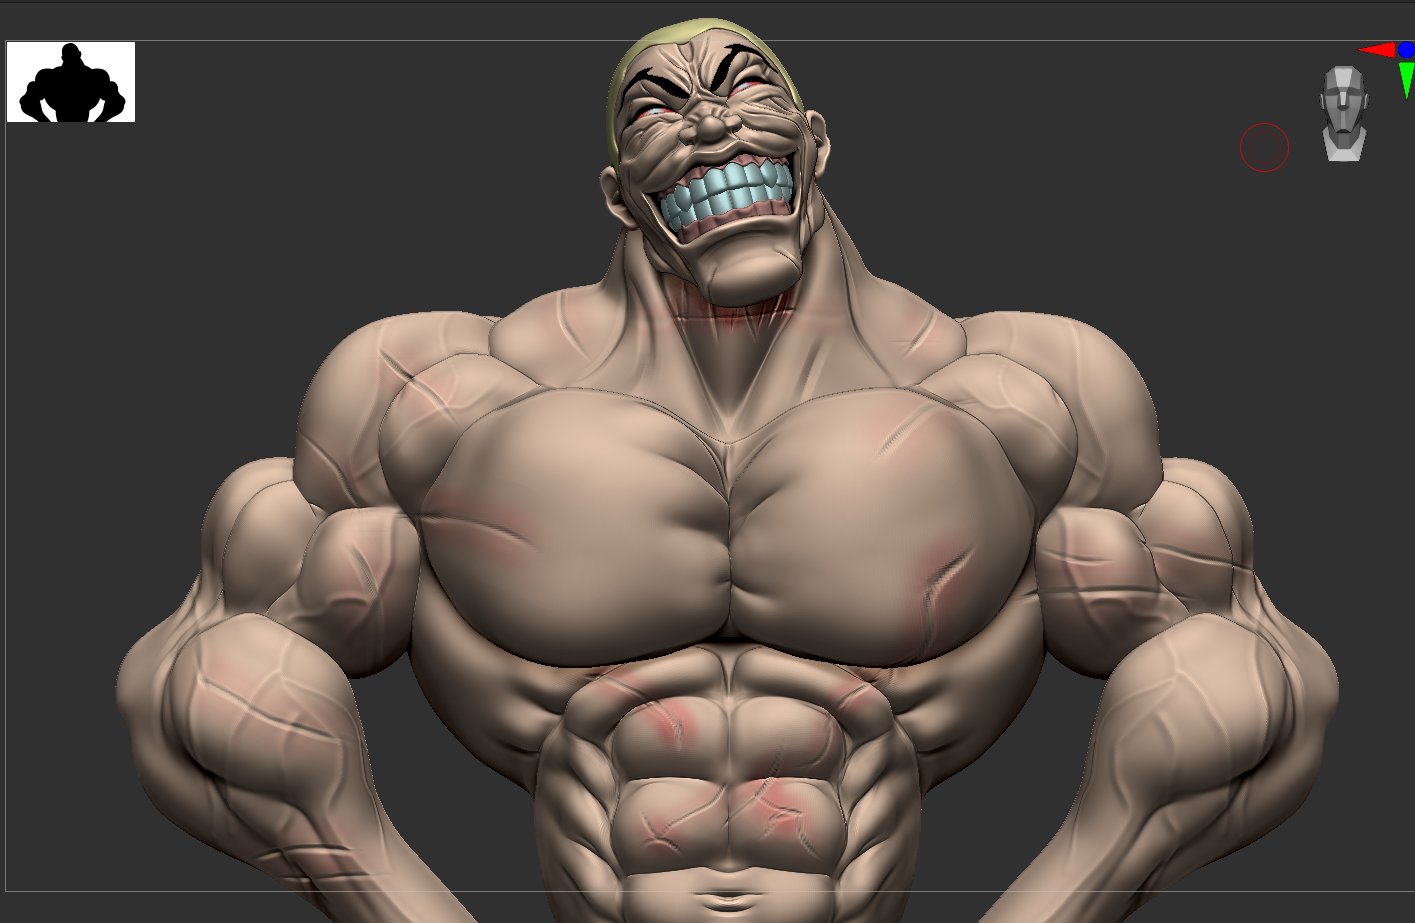Select the blue Z-axis dot of gizmo
Viewport: 1415px width, 923px height.
tap(1407, 49)
